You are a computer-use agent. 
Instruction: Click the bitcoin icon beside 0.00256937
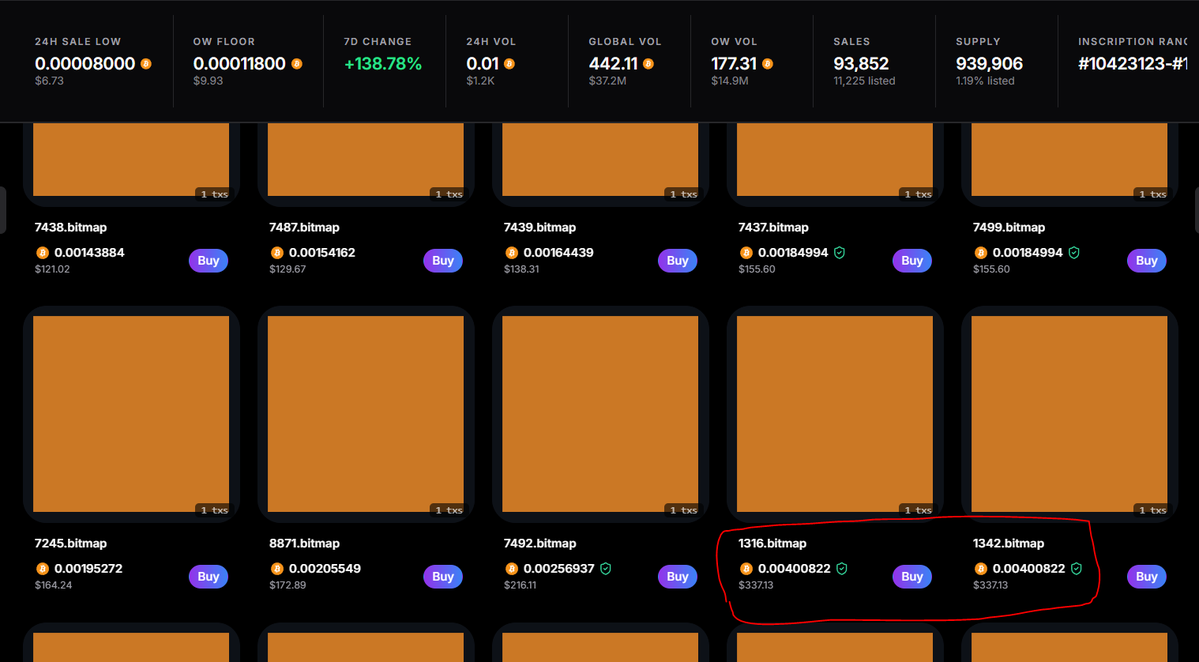tap(512, 569)
